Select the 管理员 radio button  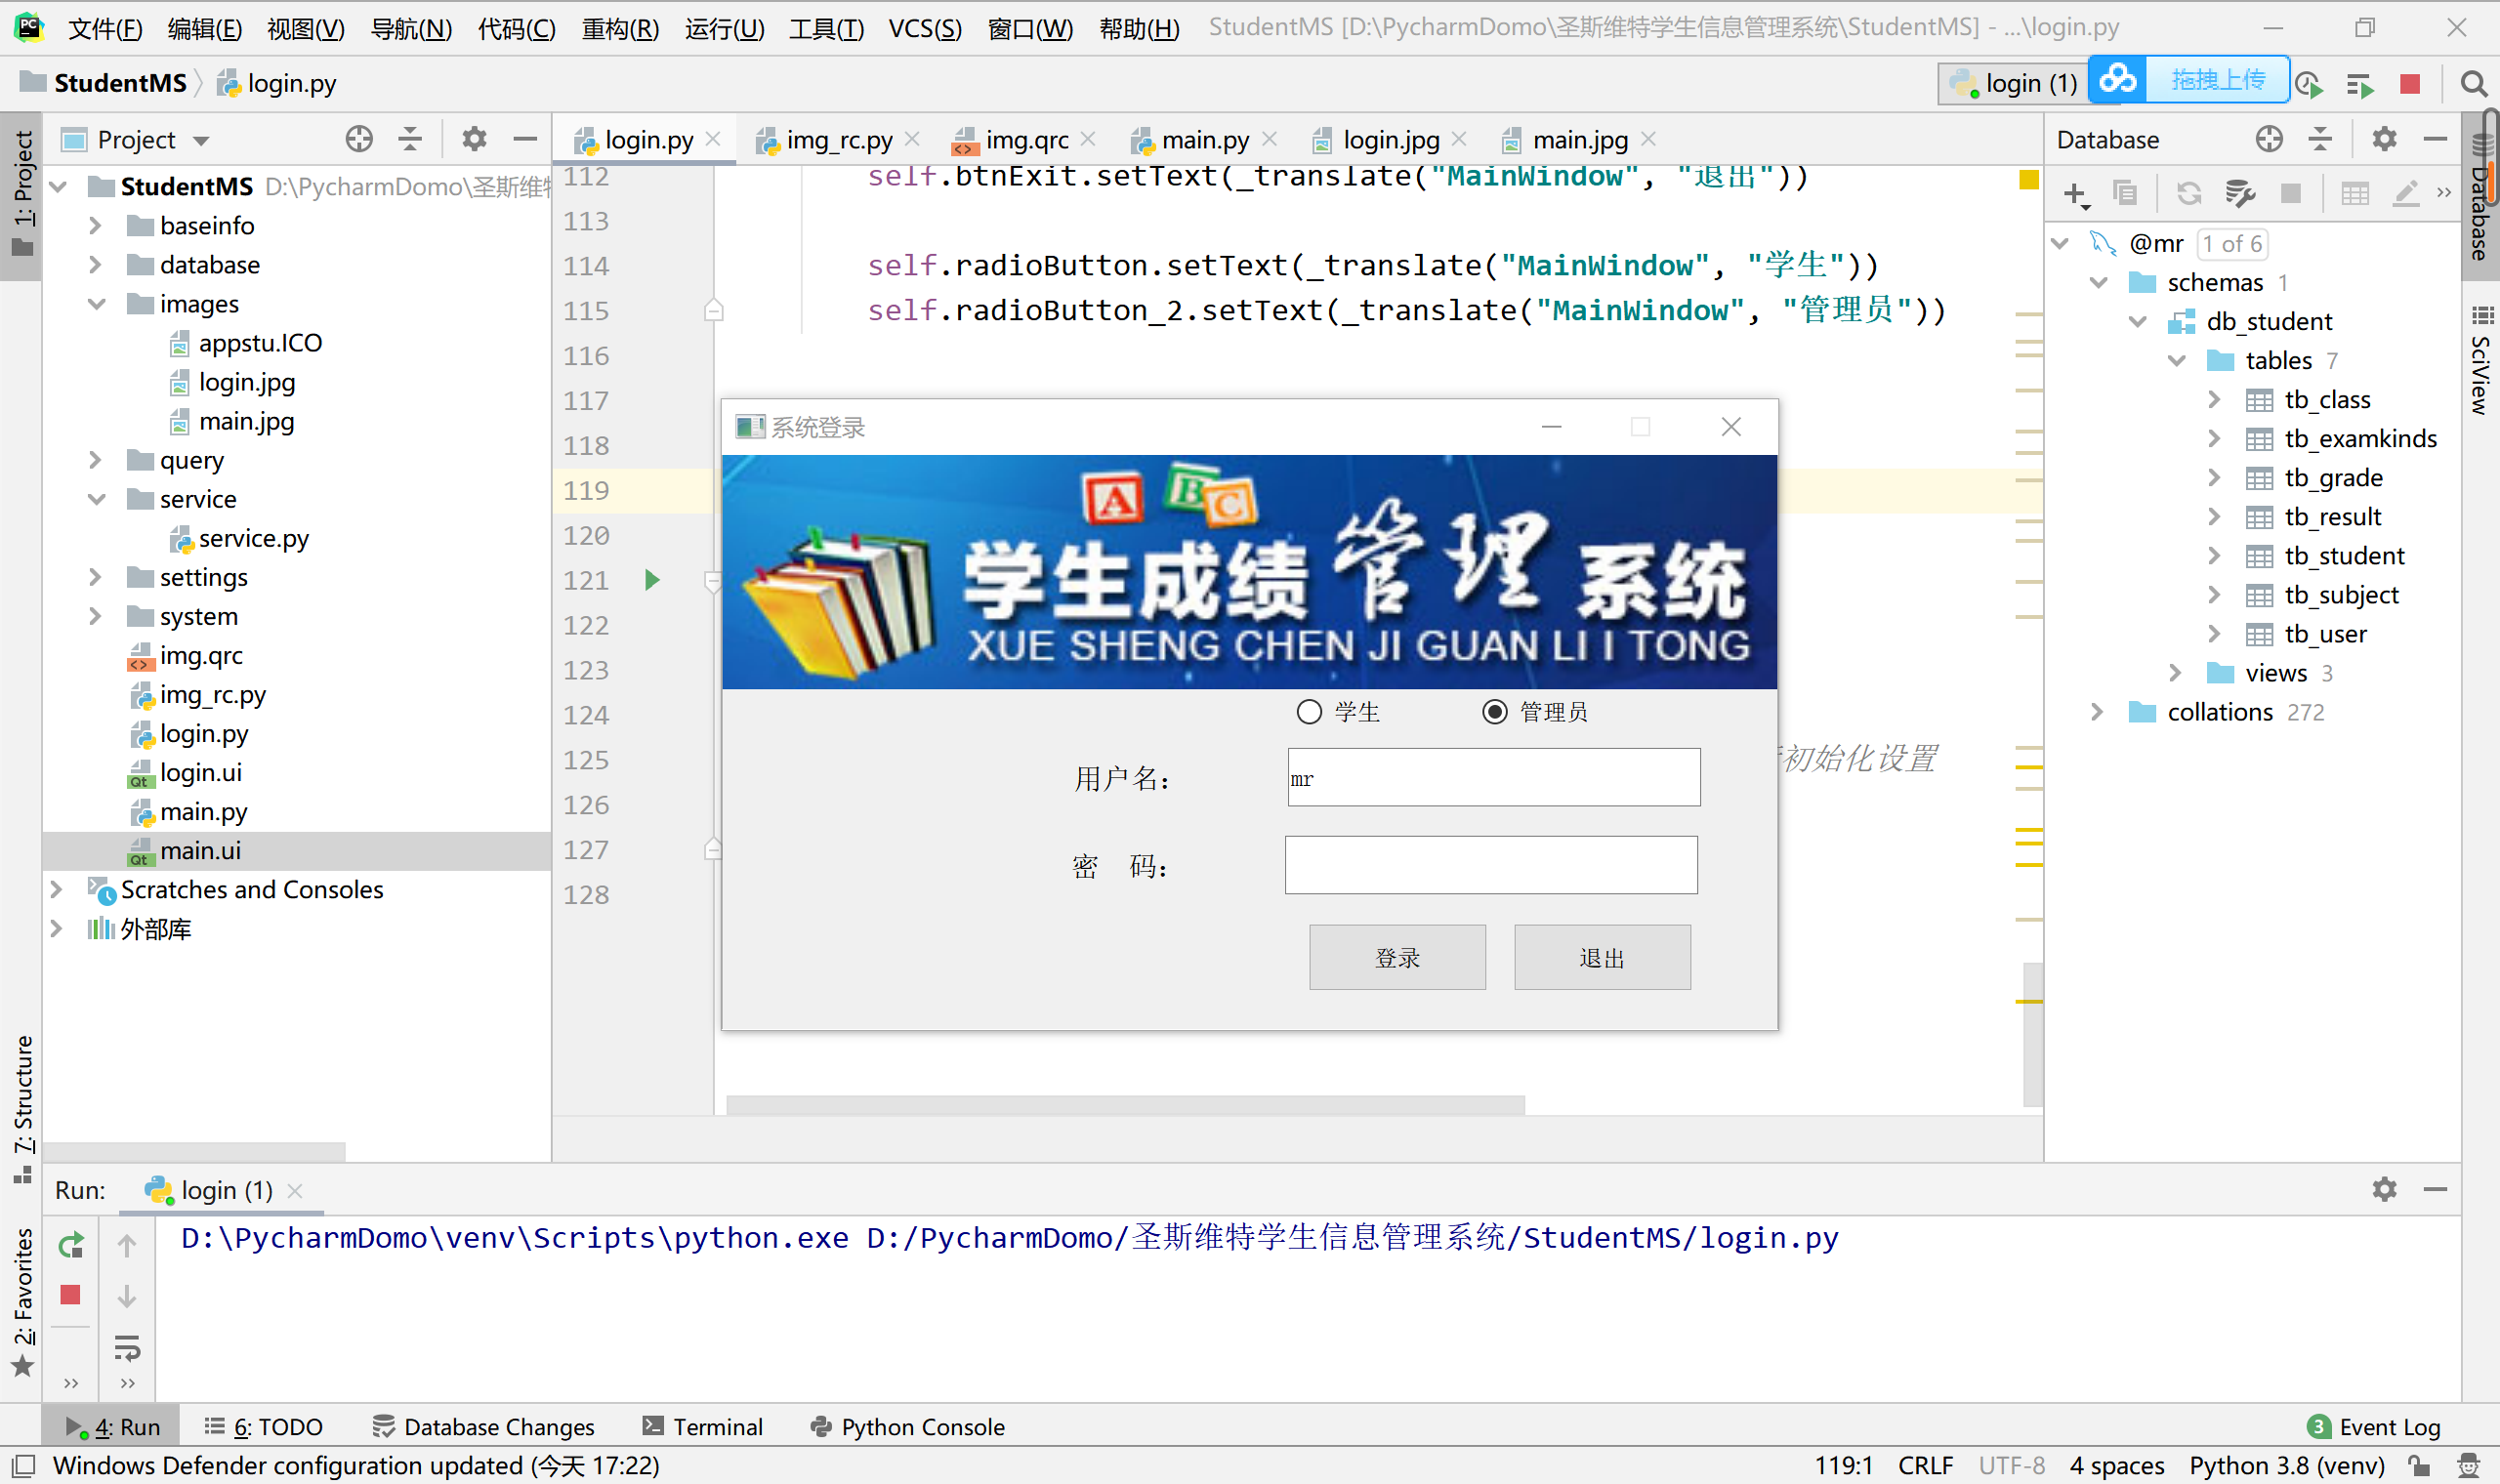tap(1494, 712)
